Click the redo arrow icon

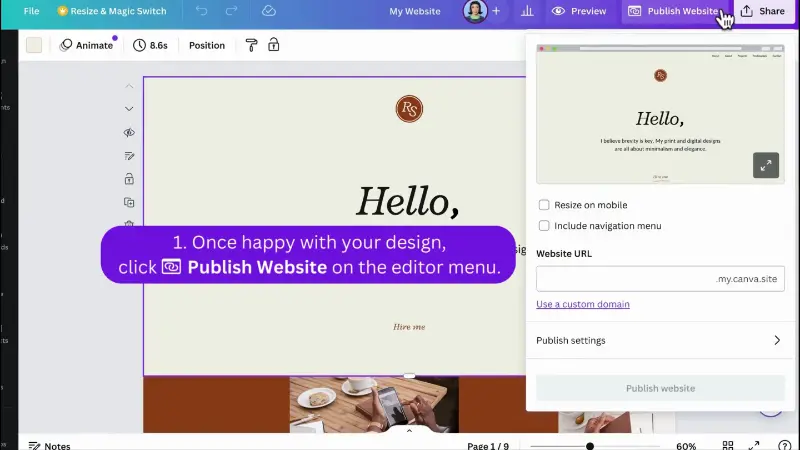pyautogui.click(x=232, y=11)
